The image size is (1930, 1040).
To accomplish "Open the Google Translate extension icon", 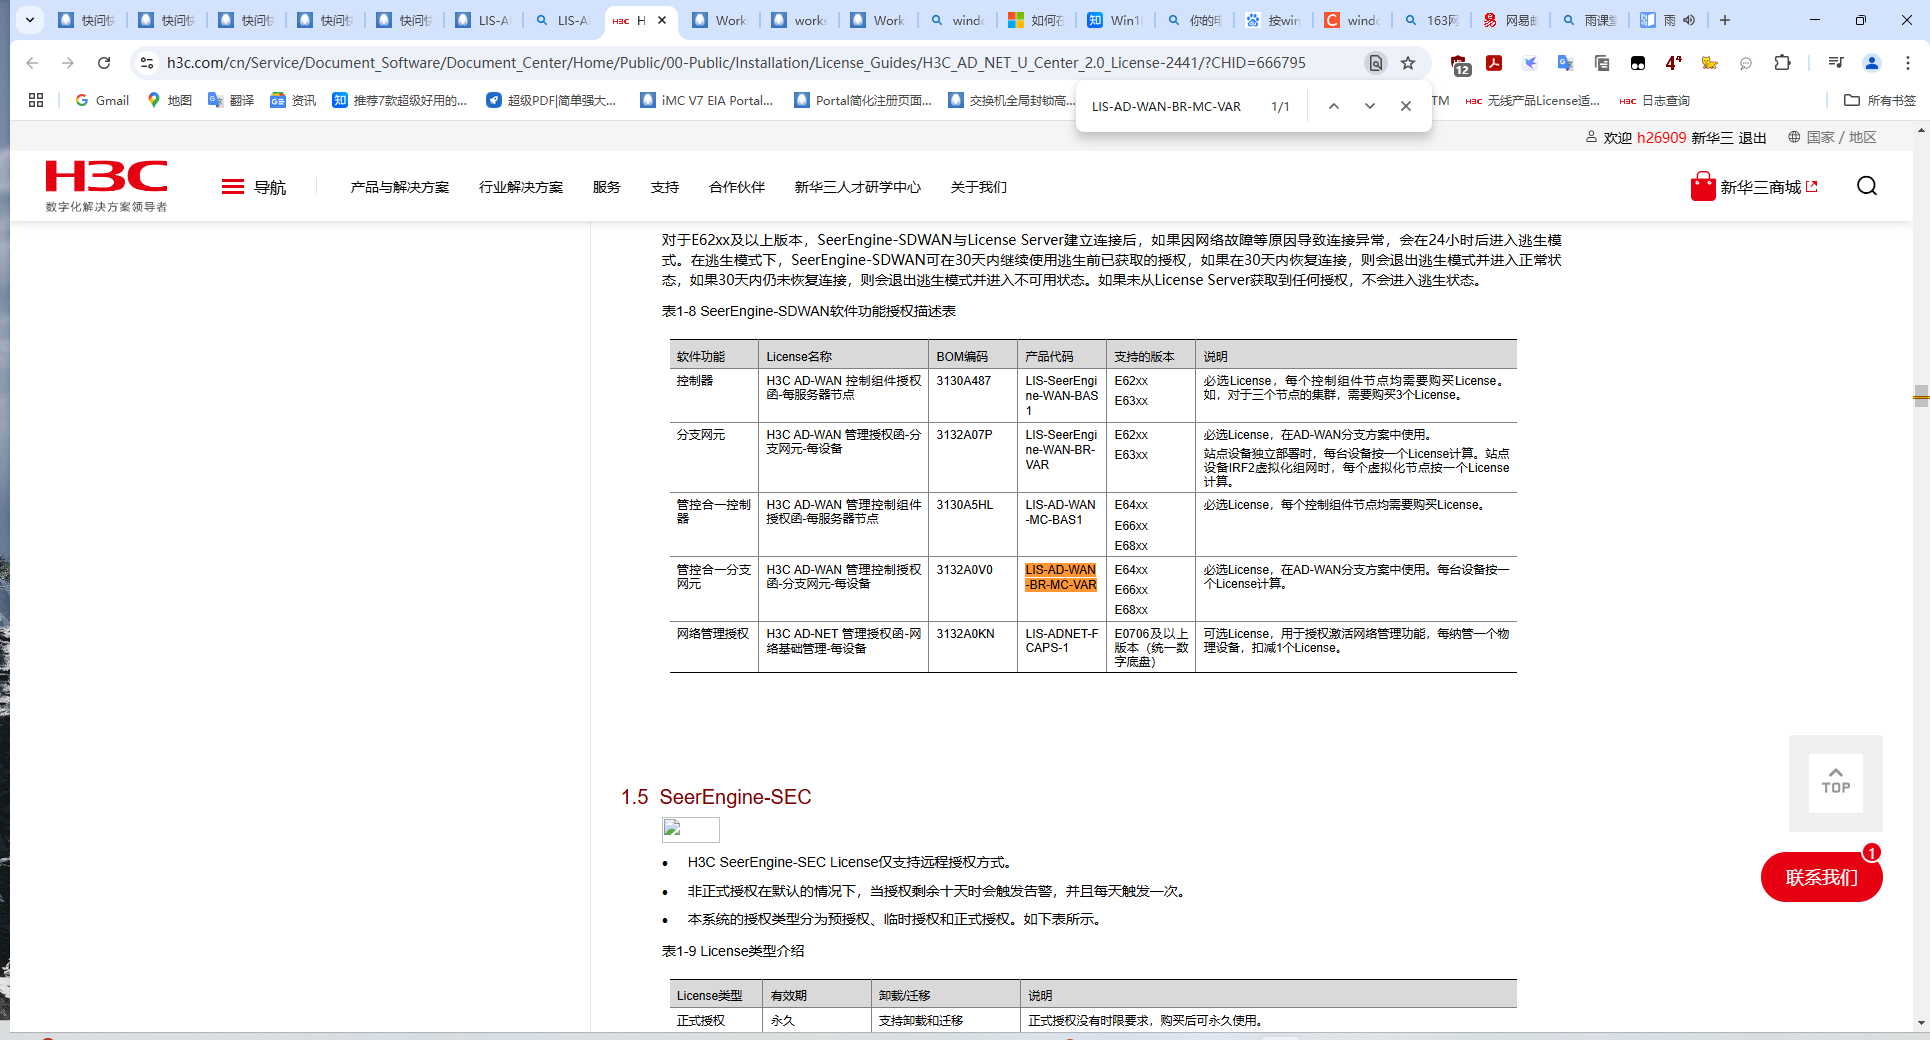I will [x=1566, y=63].
